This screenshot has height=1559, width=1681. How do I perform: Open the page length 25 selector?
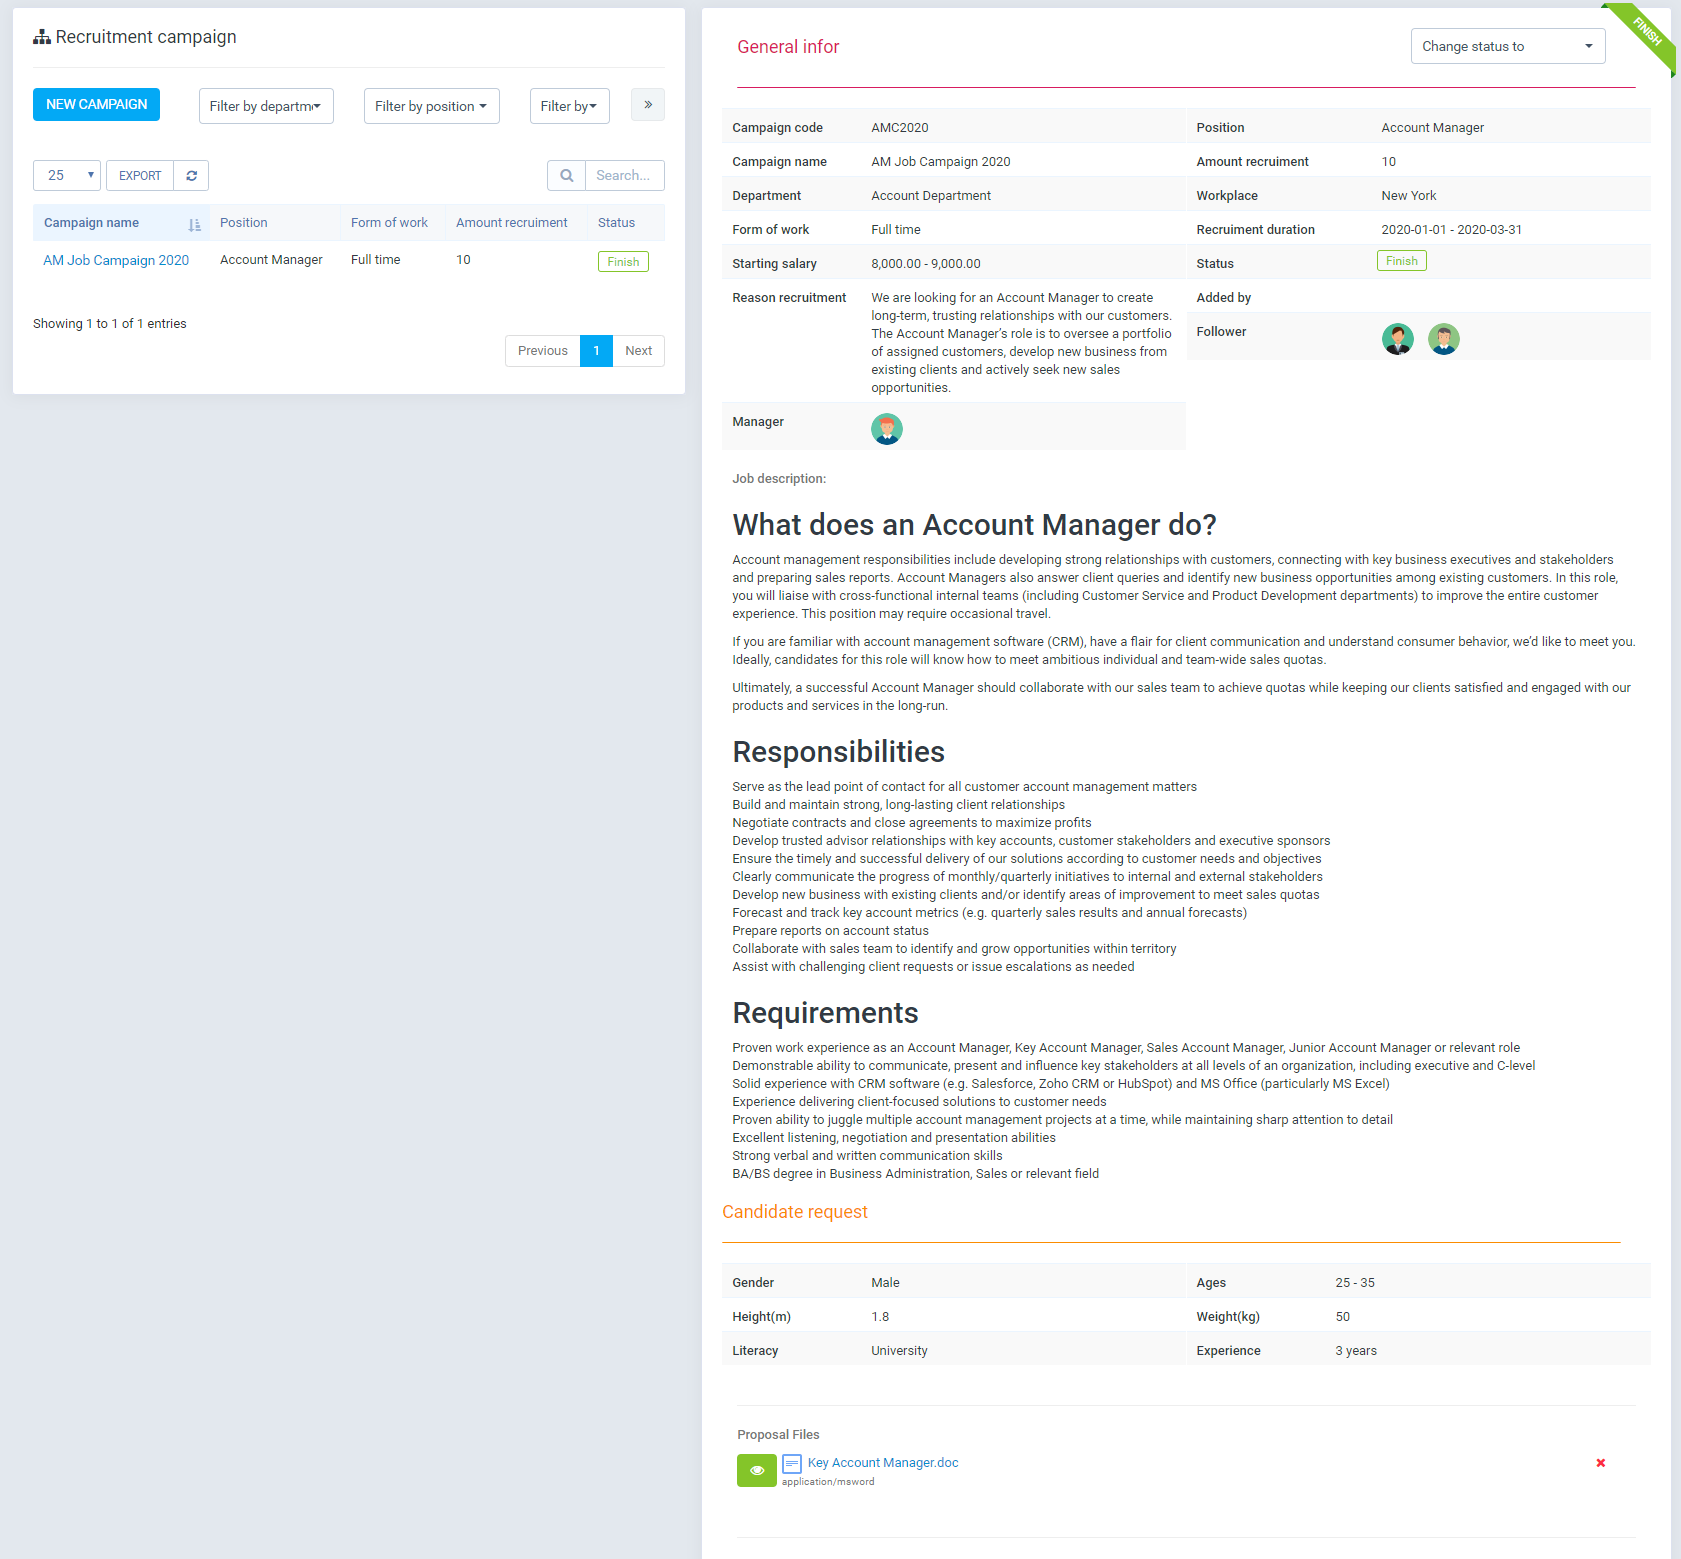67,176
